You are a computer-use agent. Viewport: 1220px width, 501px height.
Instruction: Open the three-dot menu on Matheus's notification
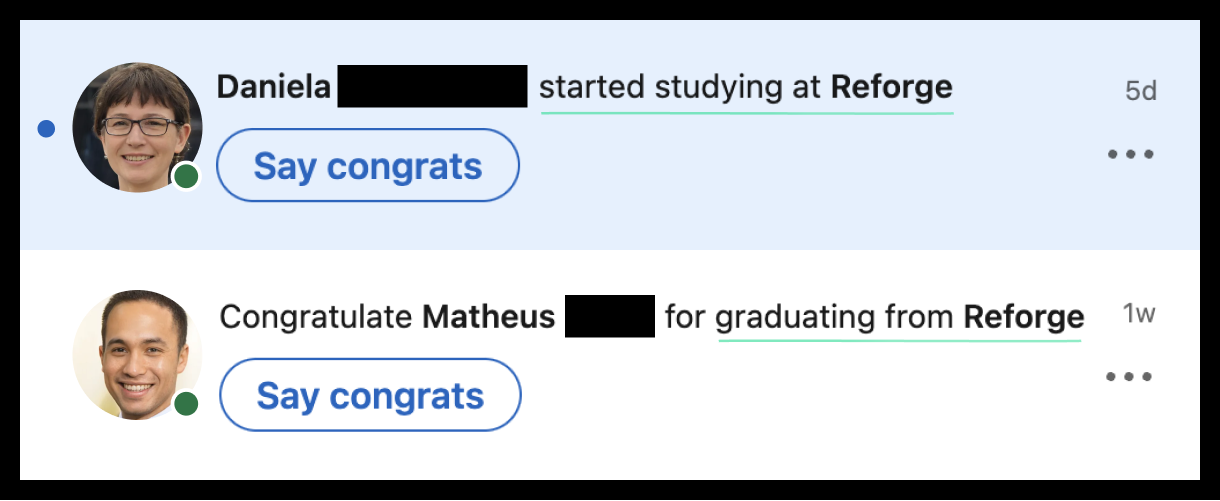click(x=1129, y=377)
